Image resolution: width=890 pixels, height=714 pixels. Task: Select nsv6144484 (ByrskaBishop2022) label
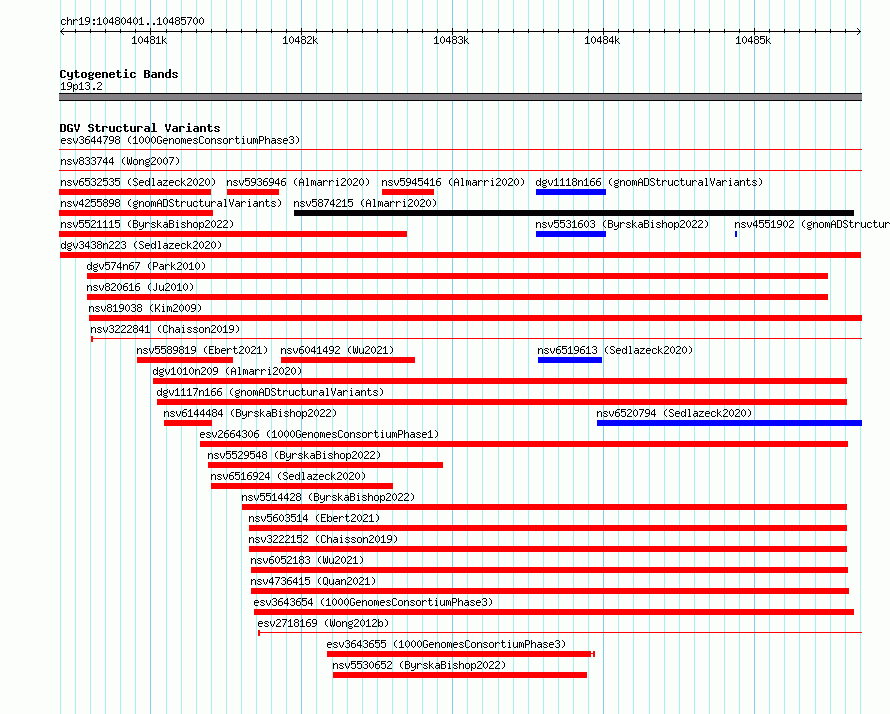point(250,413)
